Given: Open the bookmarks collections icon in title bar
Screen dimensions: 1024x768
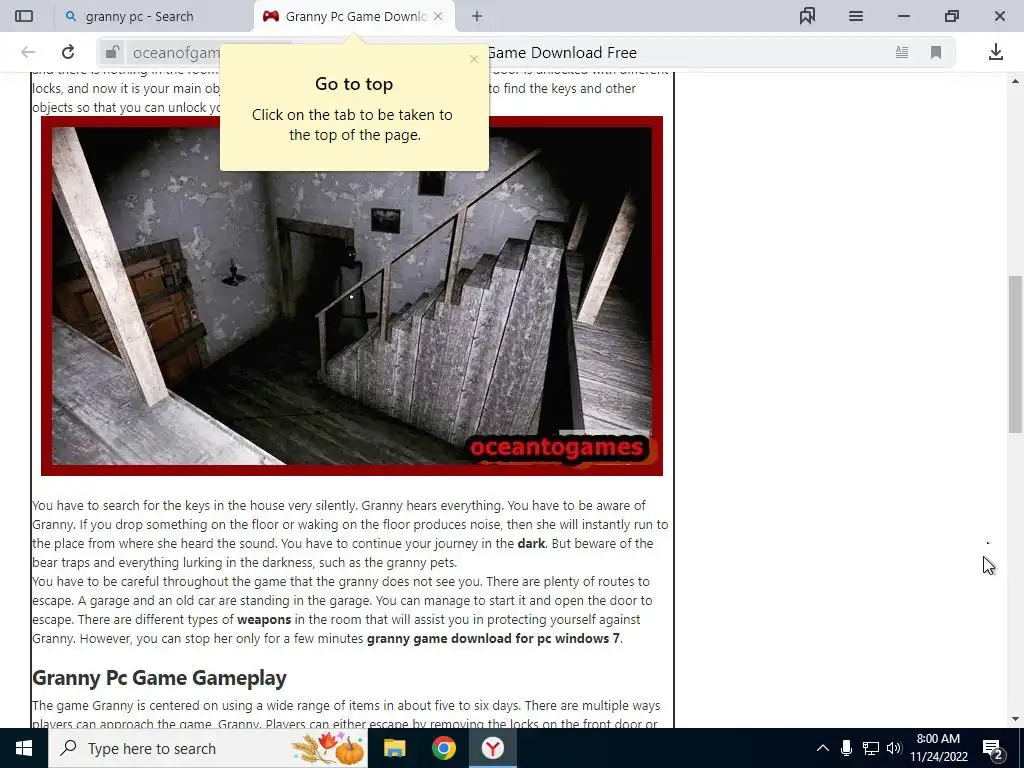Looking at the screenshot, I should coord(807,16).
